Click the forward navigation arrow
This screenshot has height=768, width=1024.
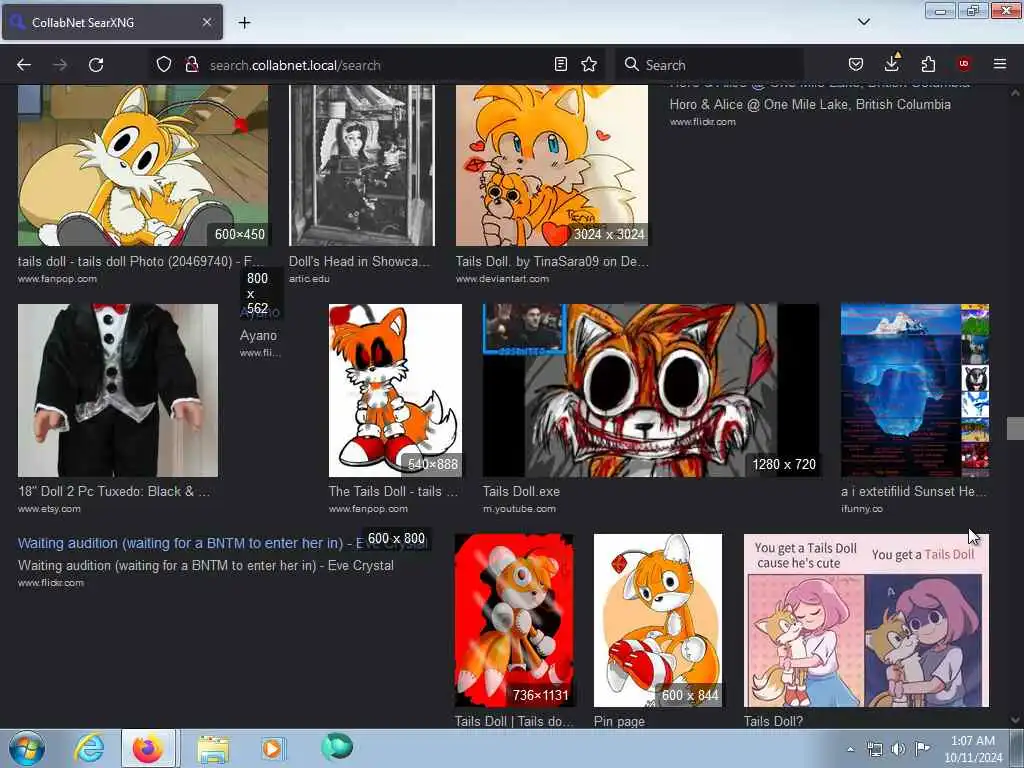[60, 65]
